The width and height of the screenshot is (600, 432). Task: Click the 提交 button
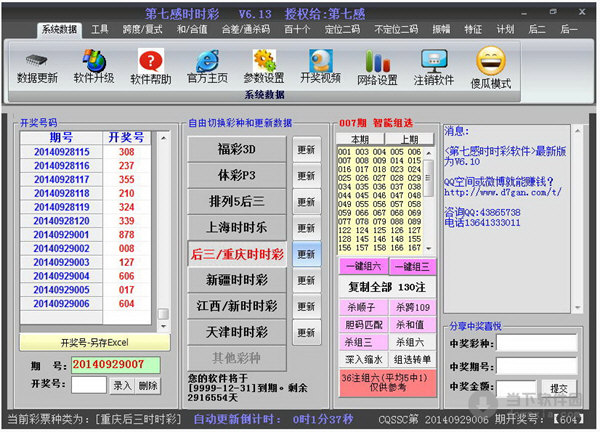pos(559,389)
